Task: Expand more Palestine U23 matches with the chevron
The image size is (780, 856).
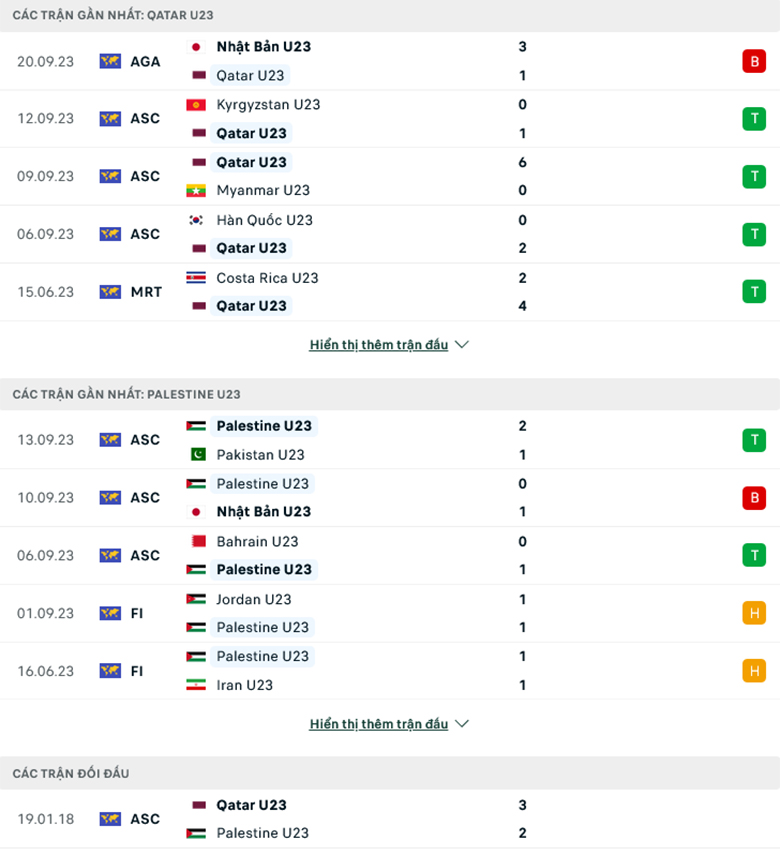Action: (x=461, y=724)
